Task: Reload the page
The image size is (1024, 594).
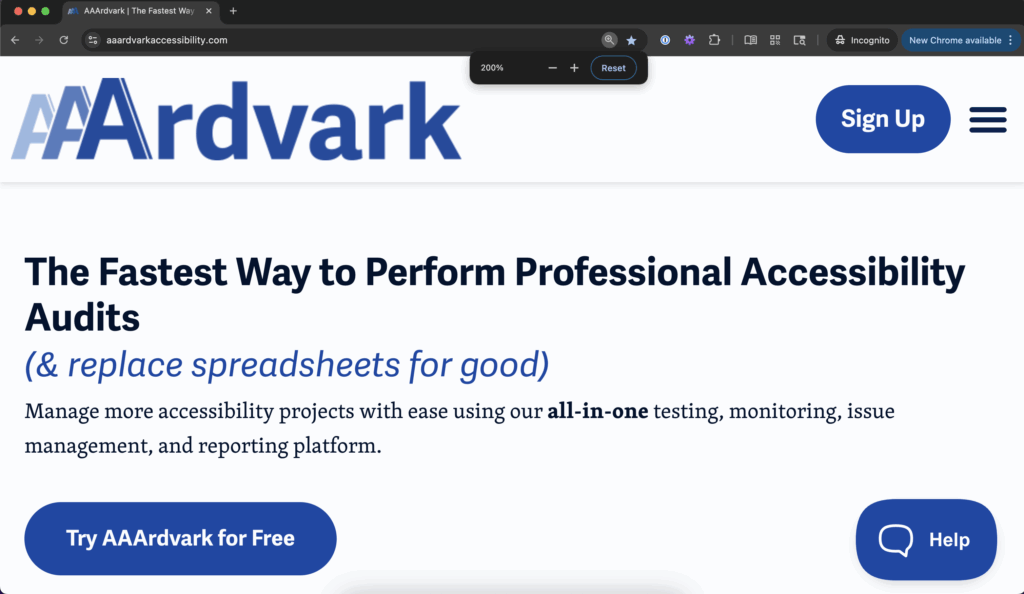Action: (64, 40)
